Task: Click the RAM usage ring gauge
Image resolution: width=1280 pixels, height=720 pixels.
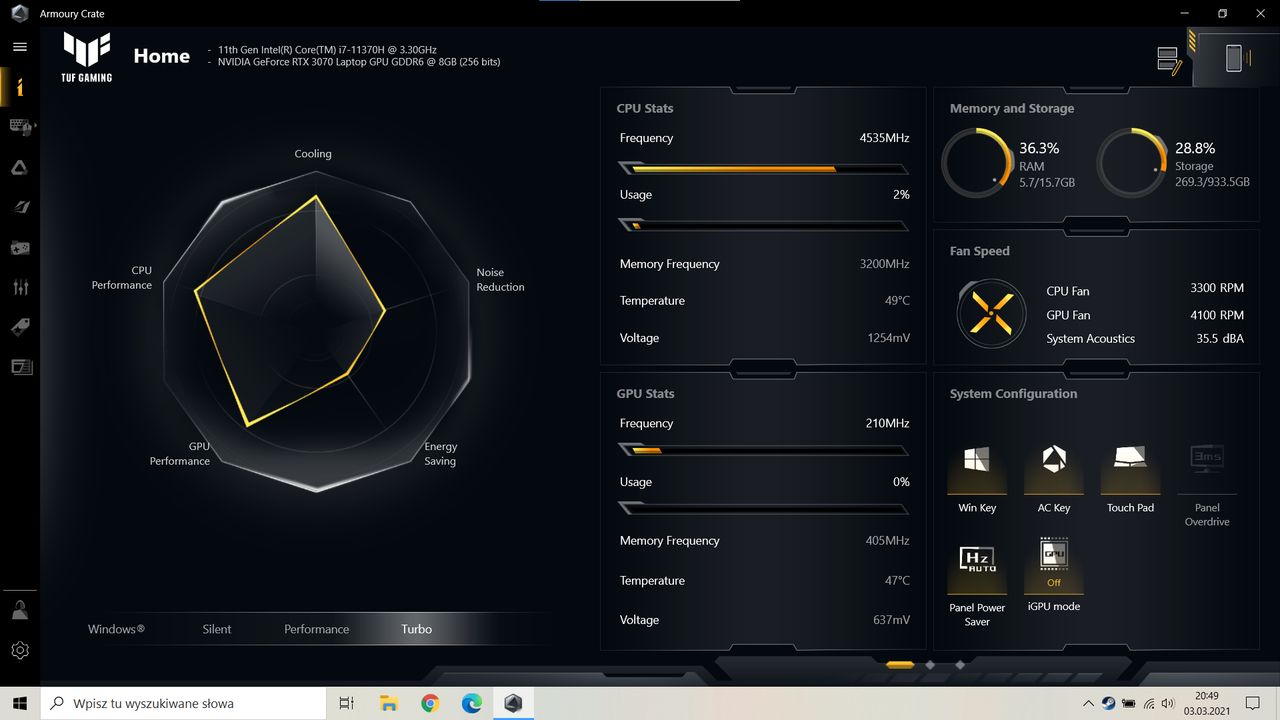Action: point(977,163)
